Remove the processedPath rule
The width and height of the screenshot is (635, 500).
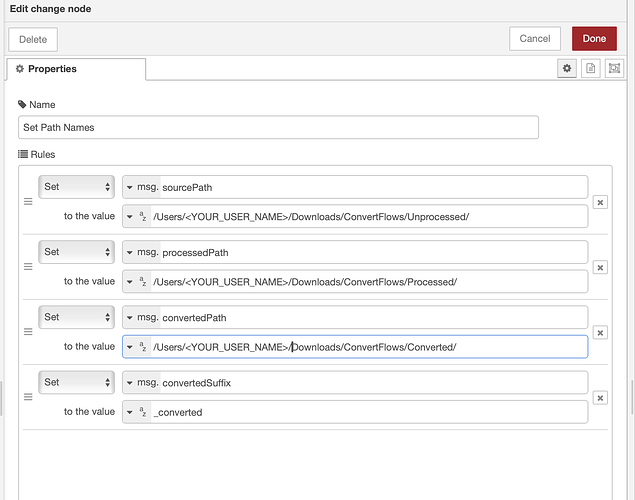point(600,267)
